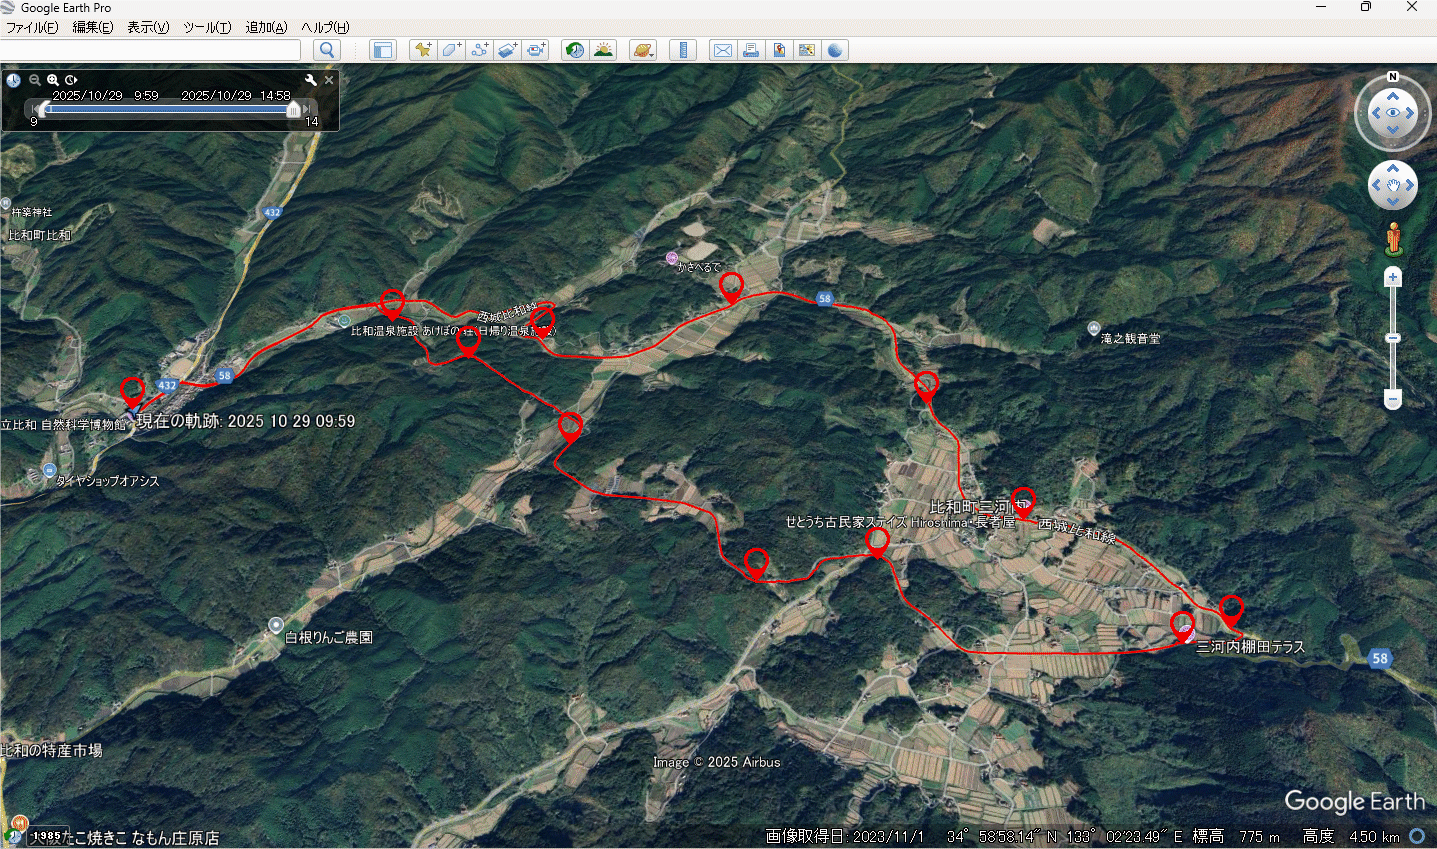
Task: Click the print icon in toolbar
Action: point(750,50)
